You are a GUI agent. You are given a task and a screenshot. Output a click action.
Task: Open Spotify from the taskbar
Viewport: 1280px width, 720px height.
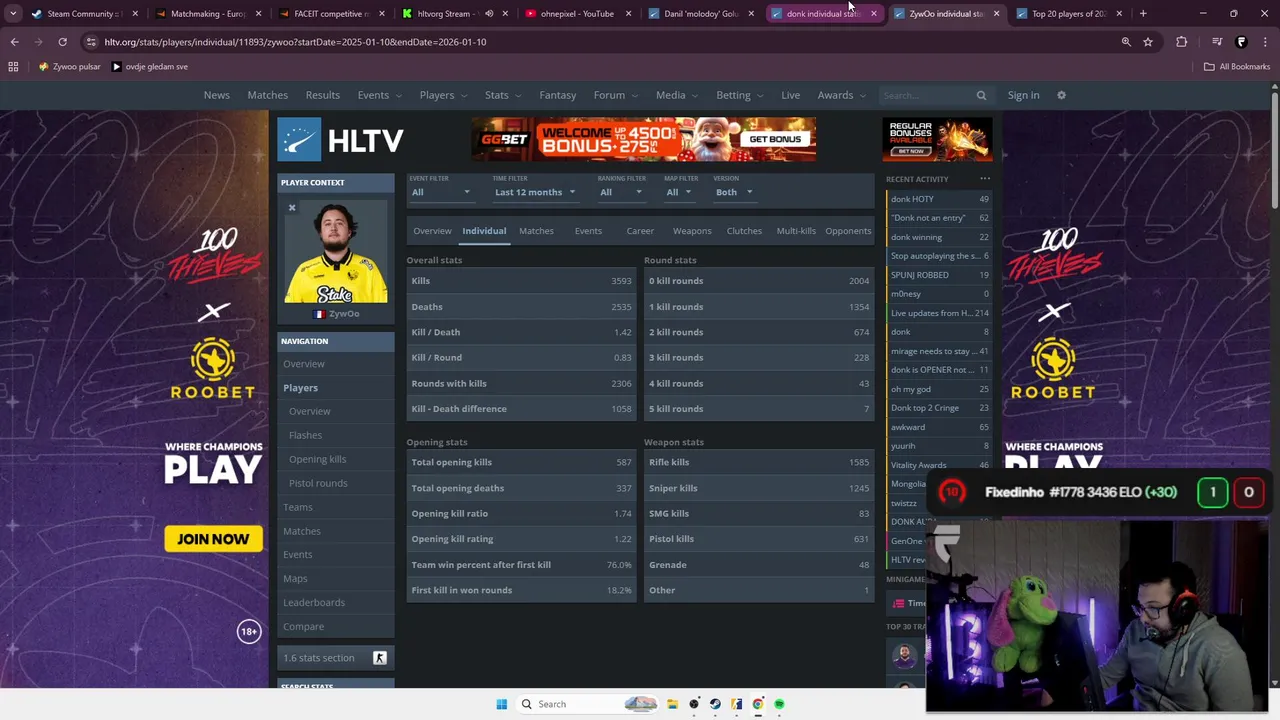click(779, 704)
